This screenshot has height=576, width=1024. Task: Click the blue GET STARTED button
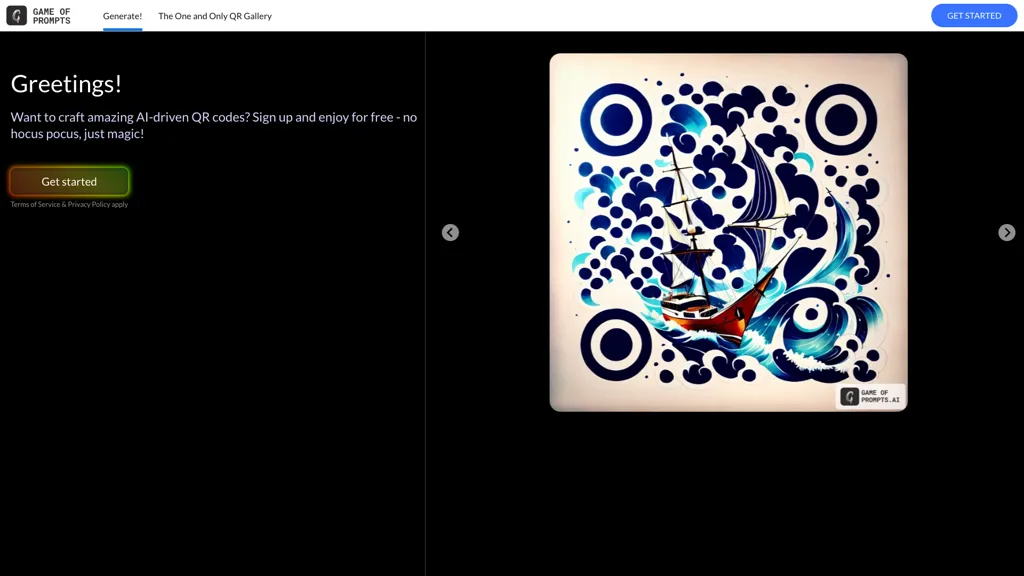pos(974,16)
